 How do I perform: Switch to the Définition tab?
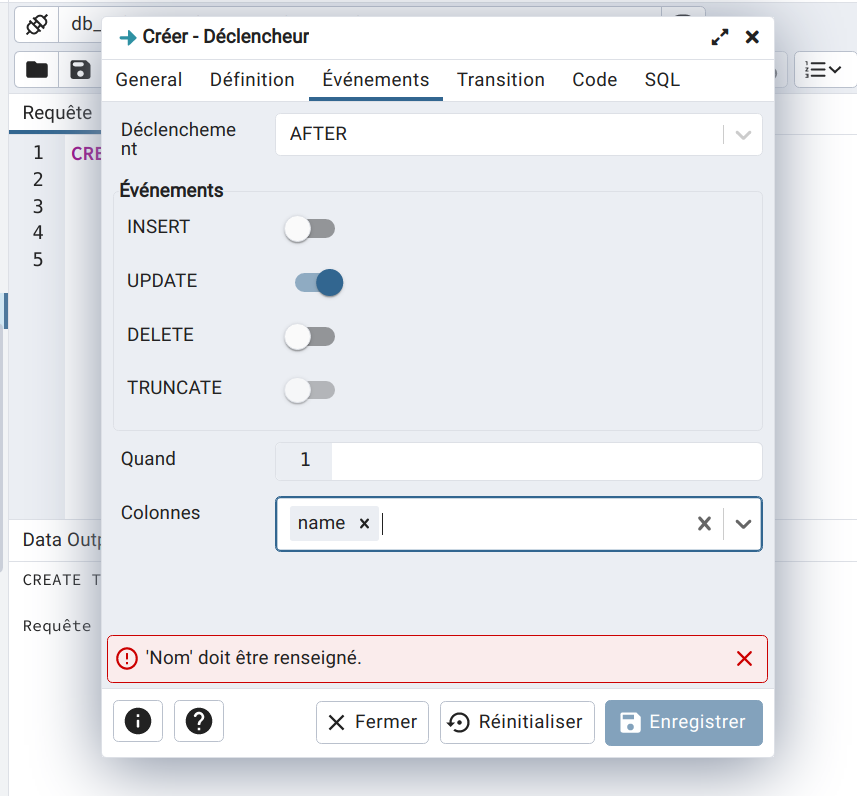[252, 80]
